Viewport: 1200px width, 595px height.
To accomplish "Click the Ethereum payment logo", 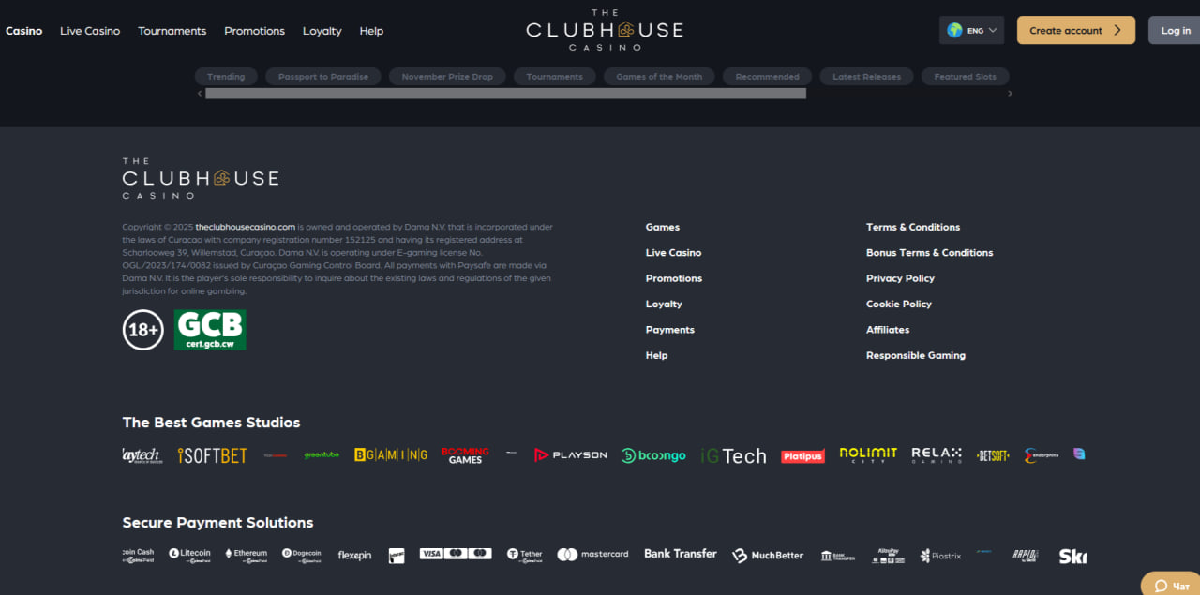I will [246, 553].
